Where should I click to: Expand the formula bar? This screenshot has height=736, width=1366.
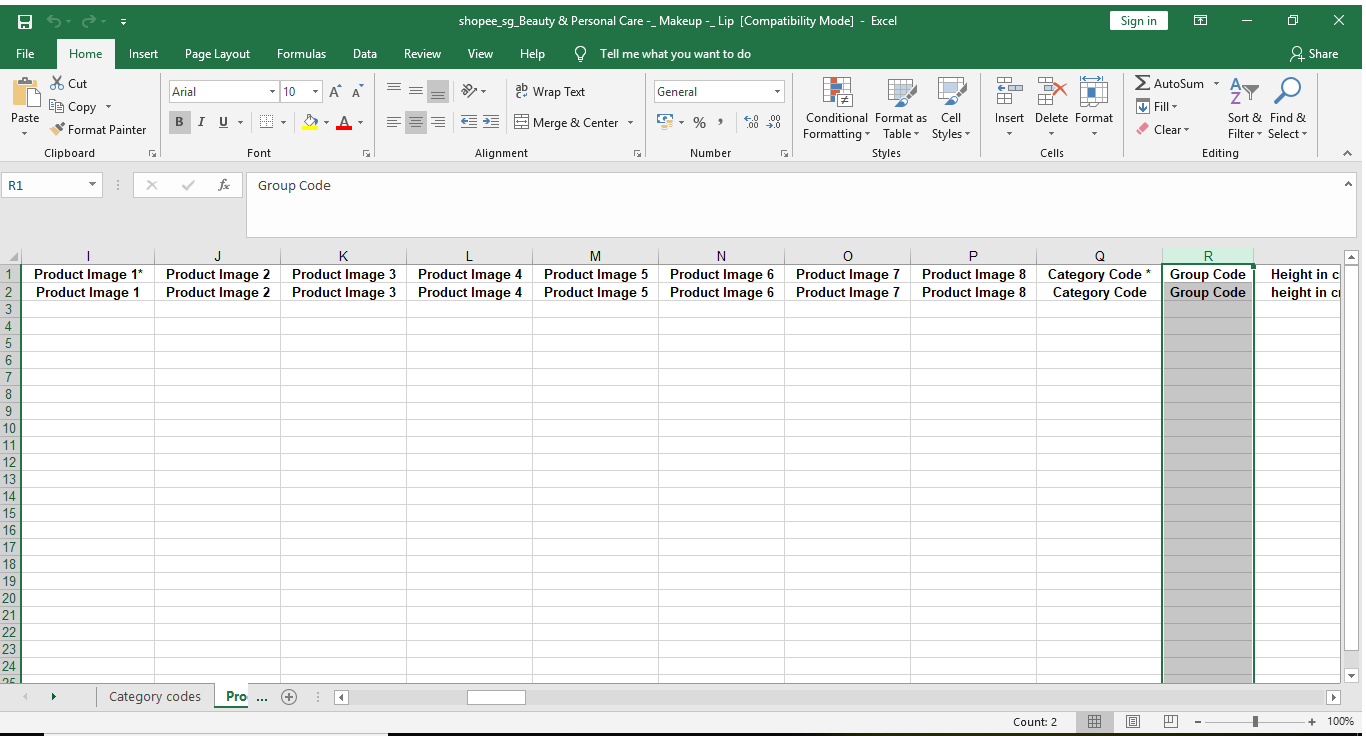pyautogui.click(x=1350, y=184)
